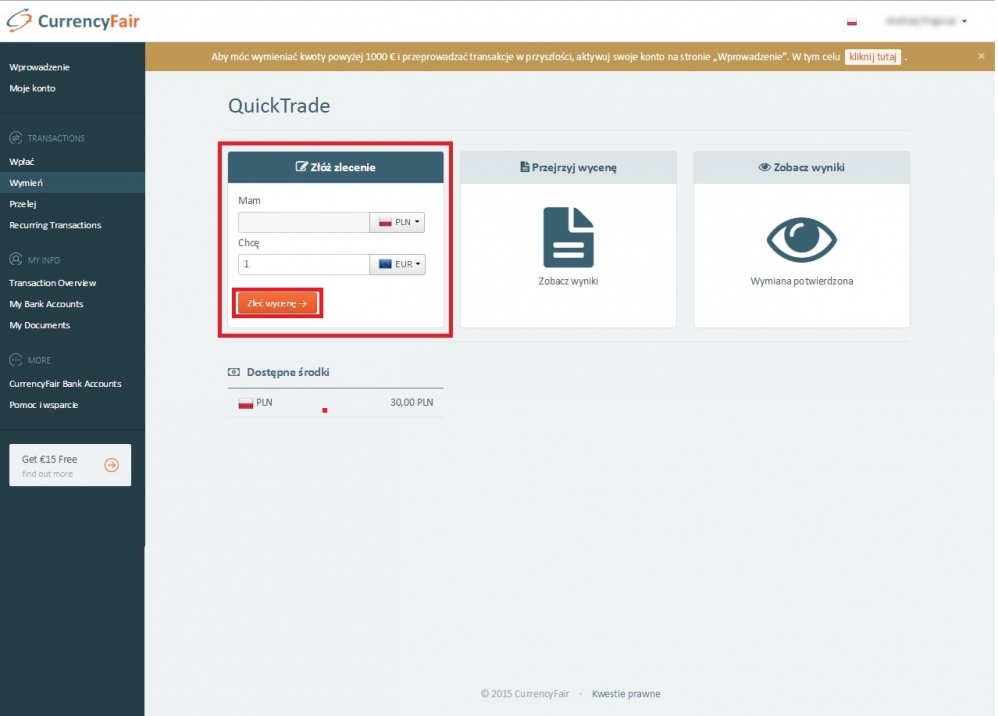This screenshot has height=716, width=998.
Task: Click the large eye icon
Action: tap(801, 238)
